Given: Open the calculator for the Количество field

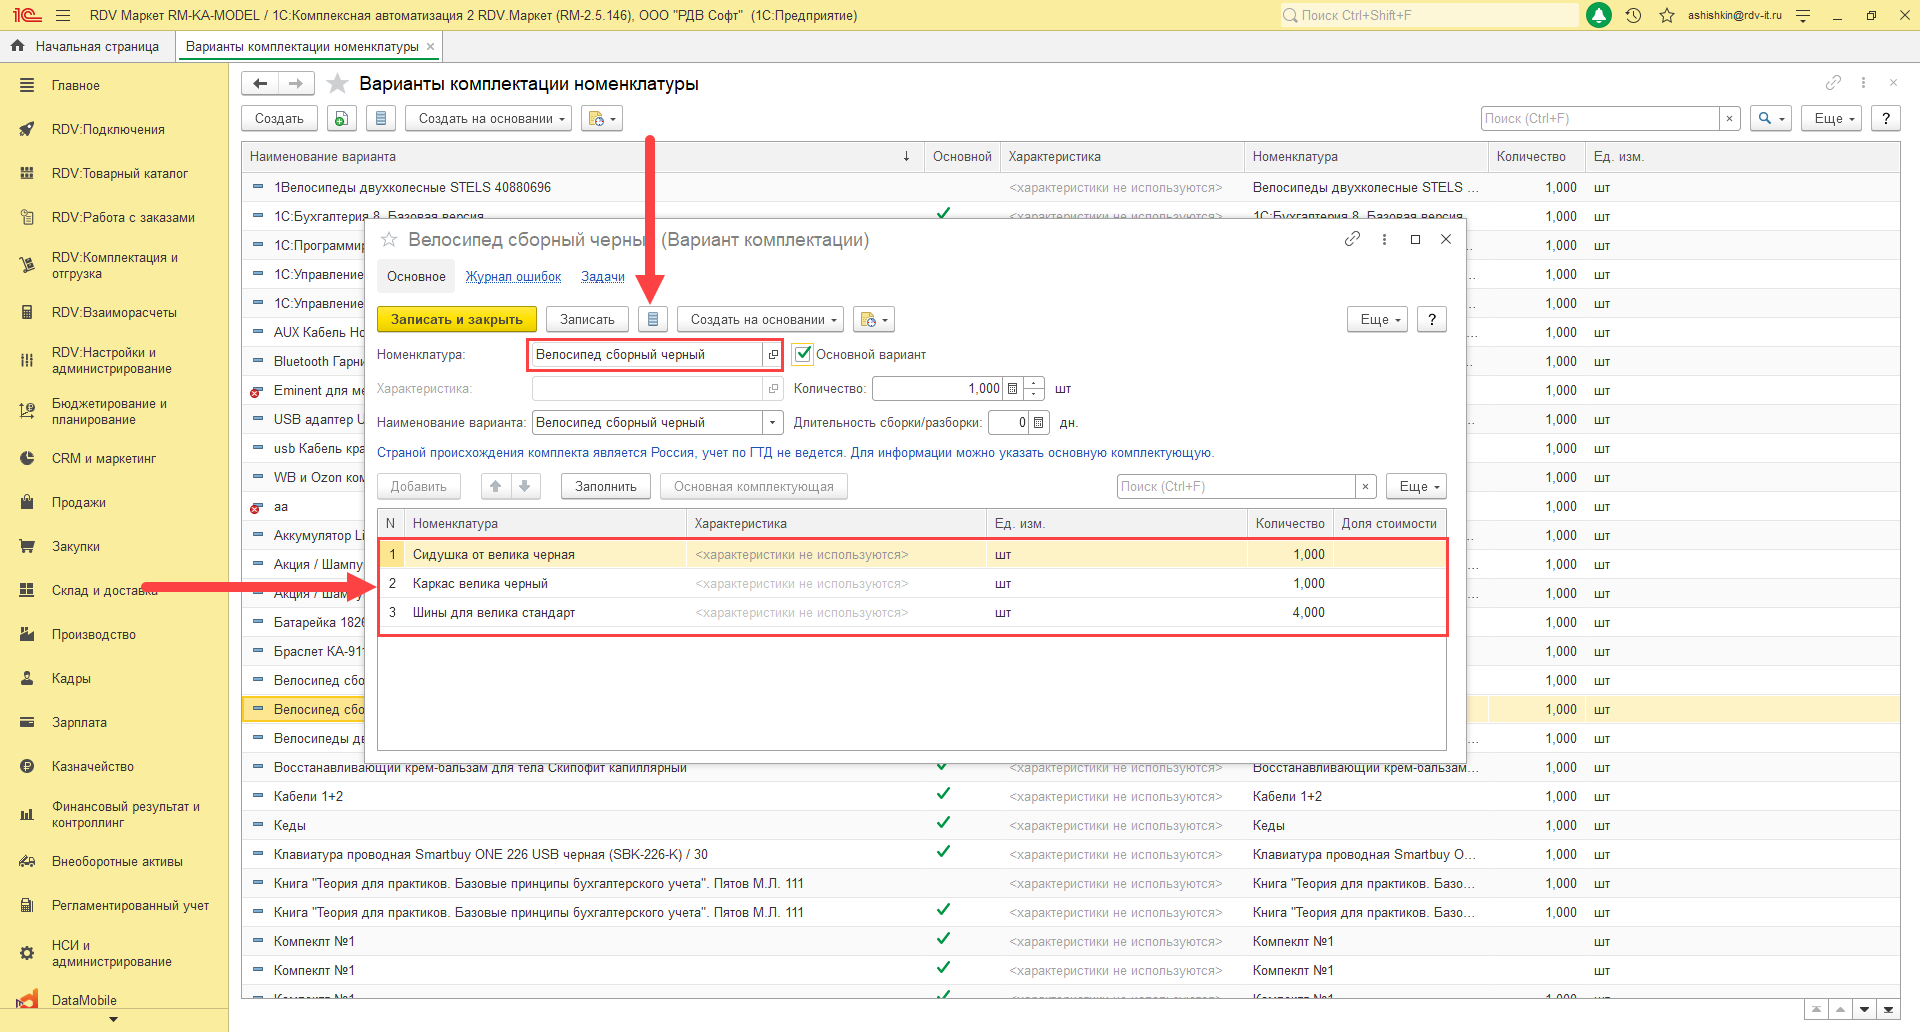Looking at the screenshot, I should (x=1012, y=389).
